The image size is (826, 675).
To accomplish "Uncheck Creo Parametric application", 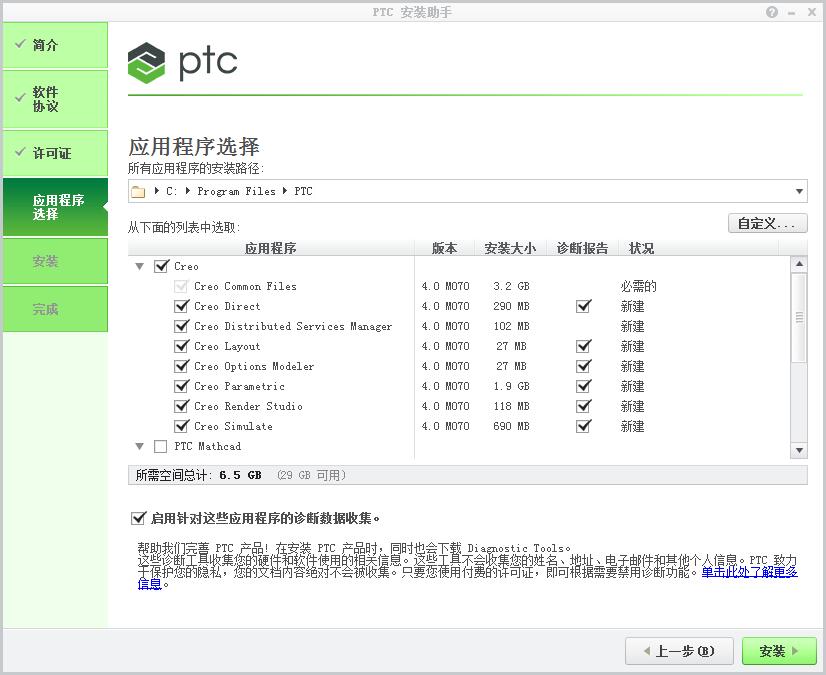I will coord(181,386).
